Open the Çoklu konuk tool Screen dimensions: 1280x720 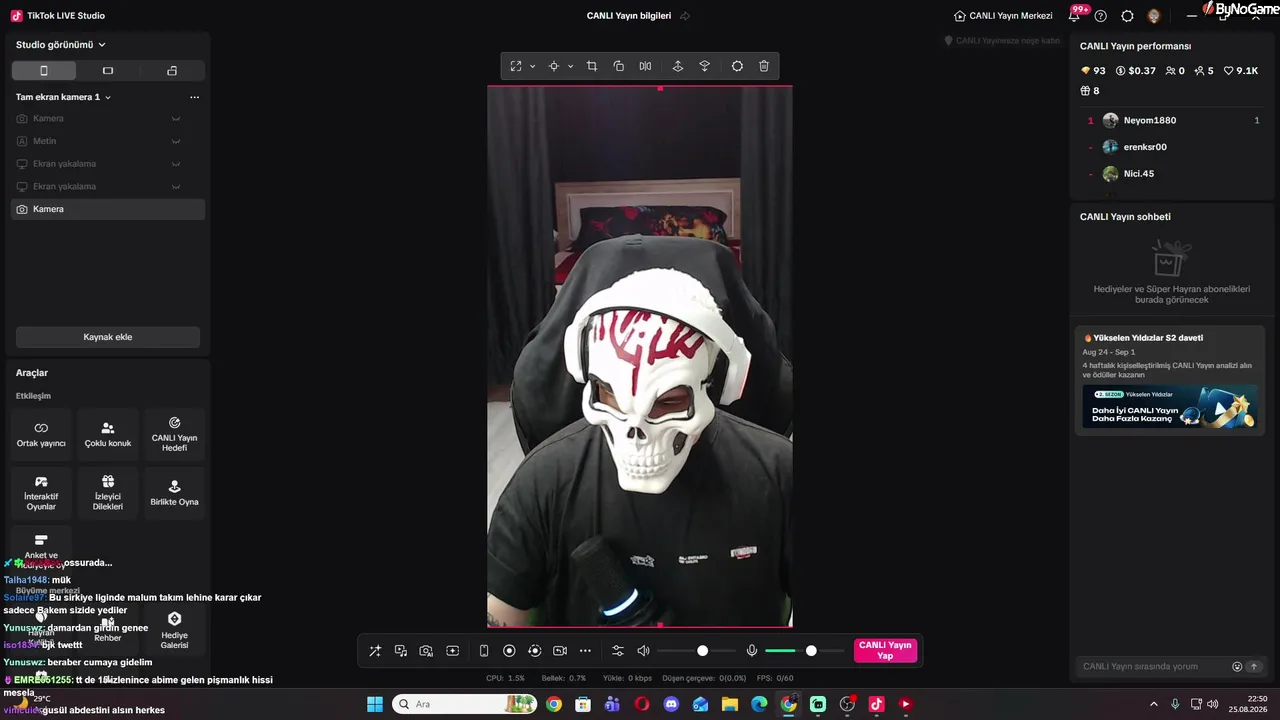click(108, 434)
